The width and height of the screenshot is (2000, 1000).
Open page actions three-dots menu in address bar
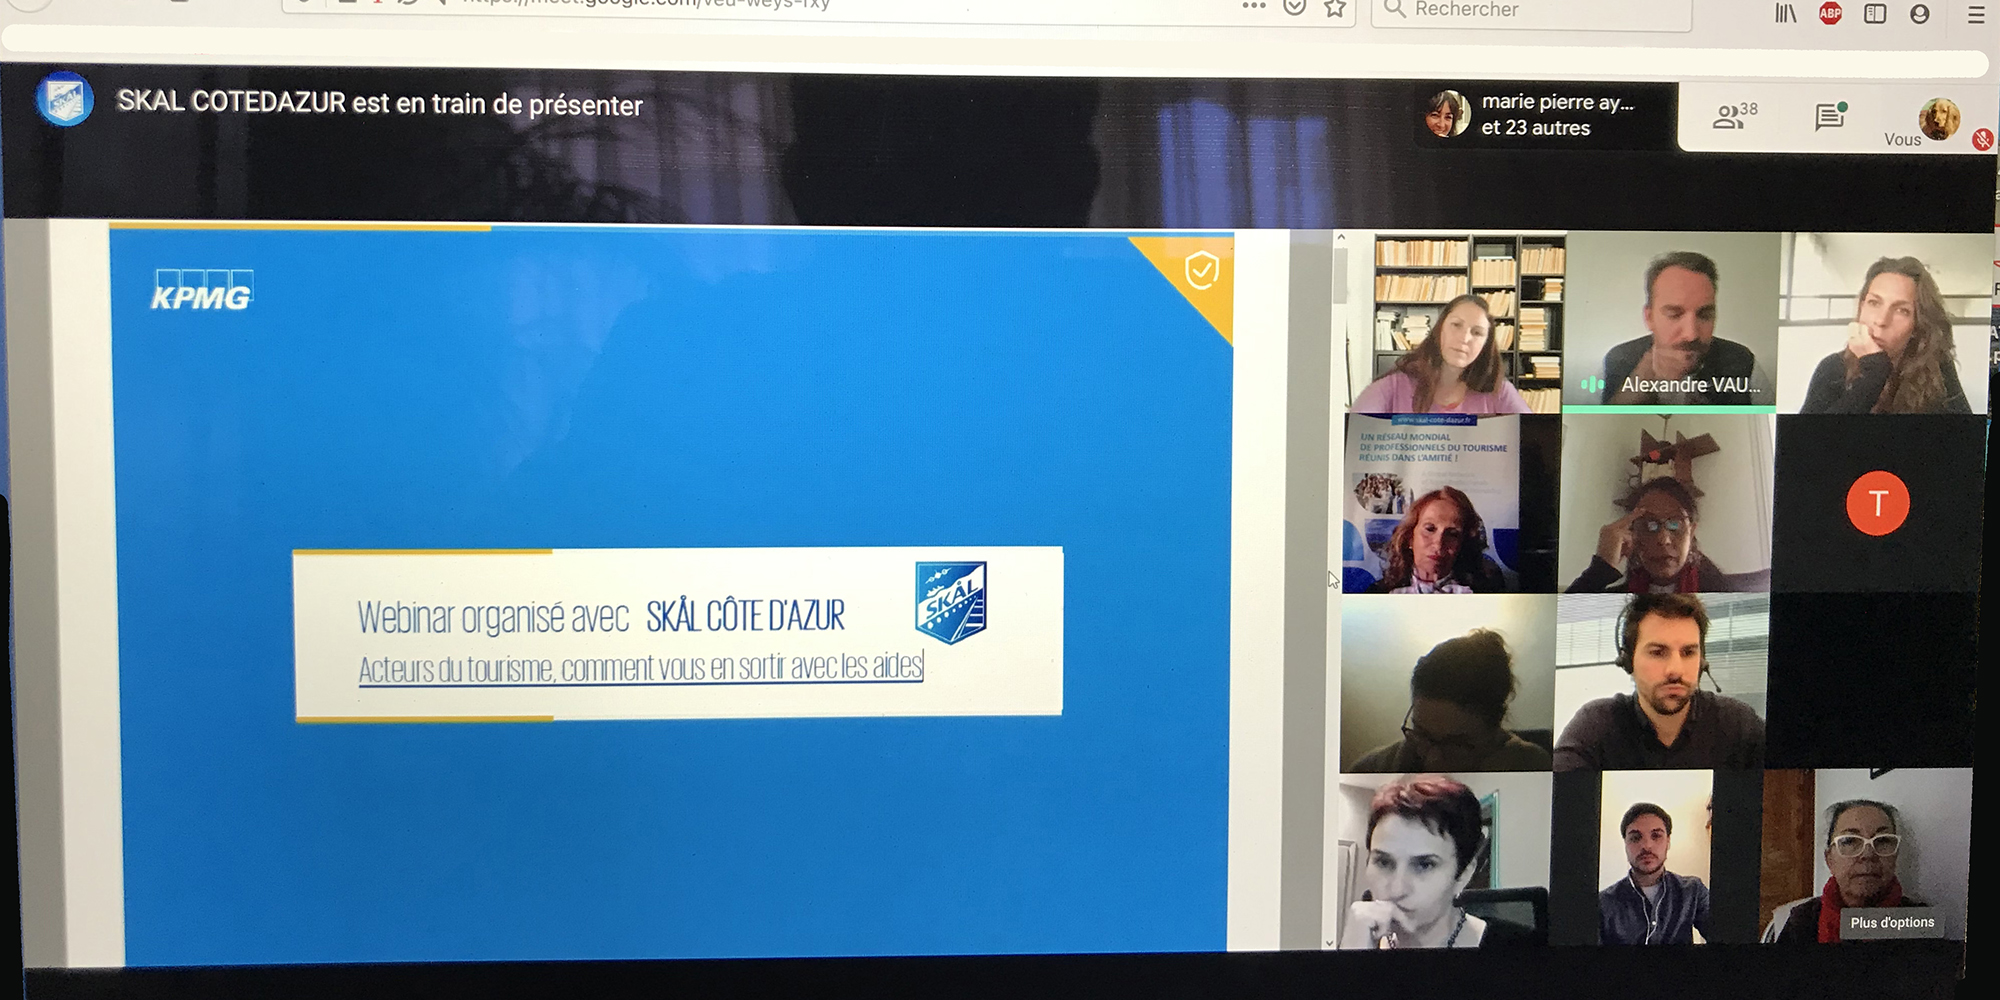[1253, 6]
